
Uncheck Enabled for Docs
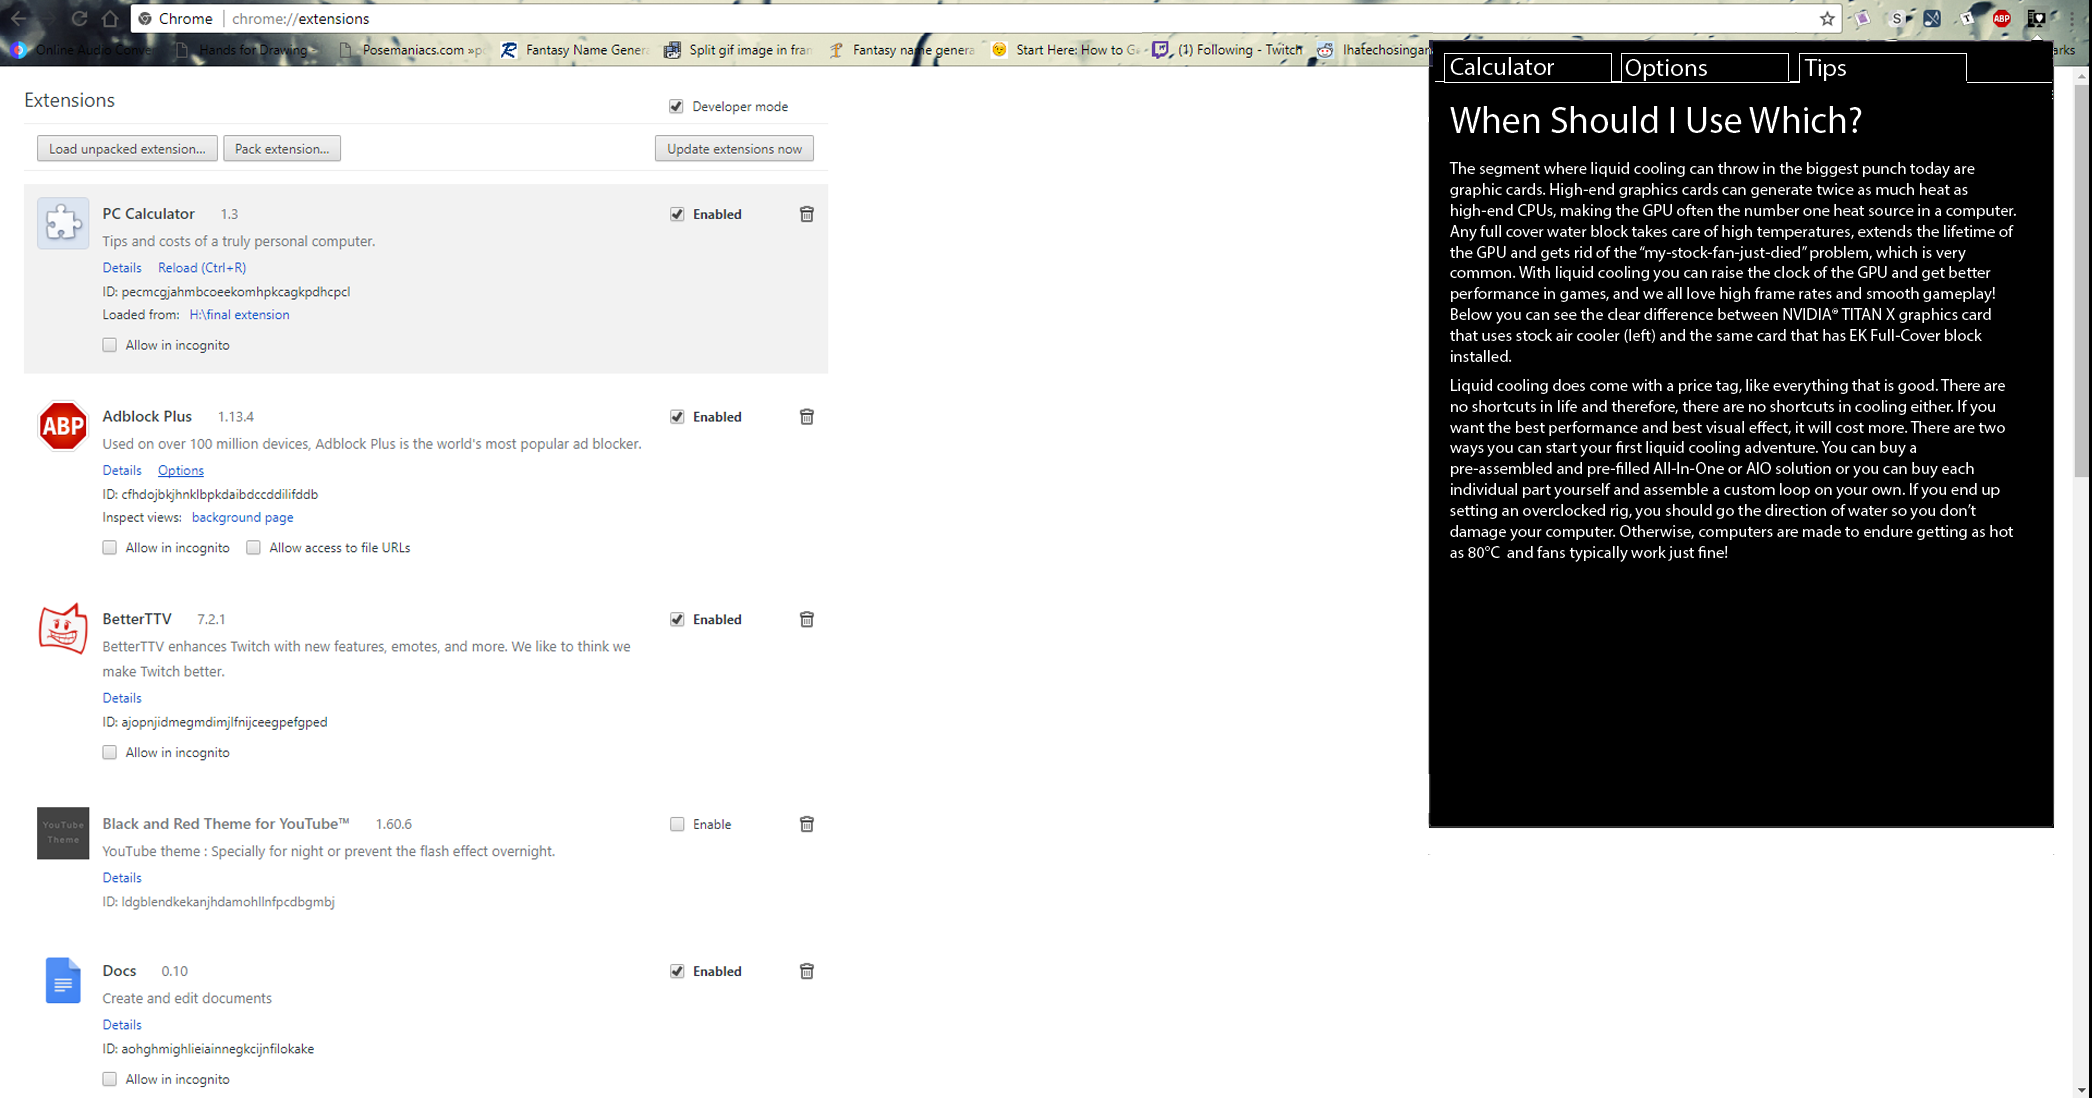pyautogui.click(x=677, y=971)
